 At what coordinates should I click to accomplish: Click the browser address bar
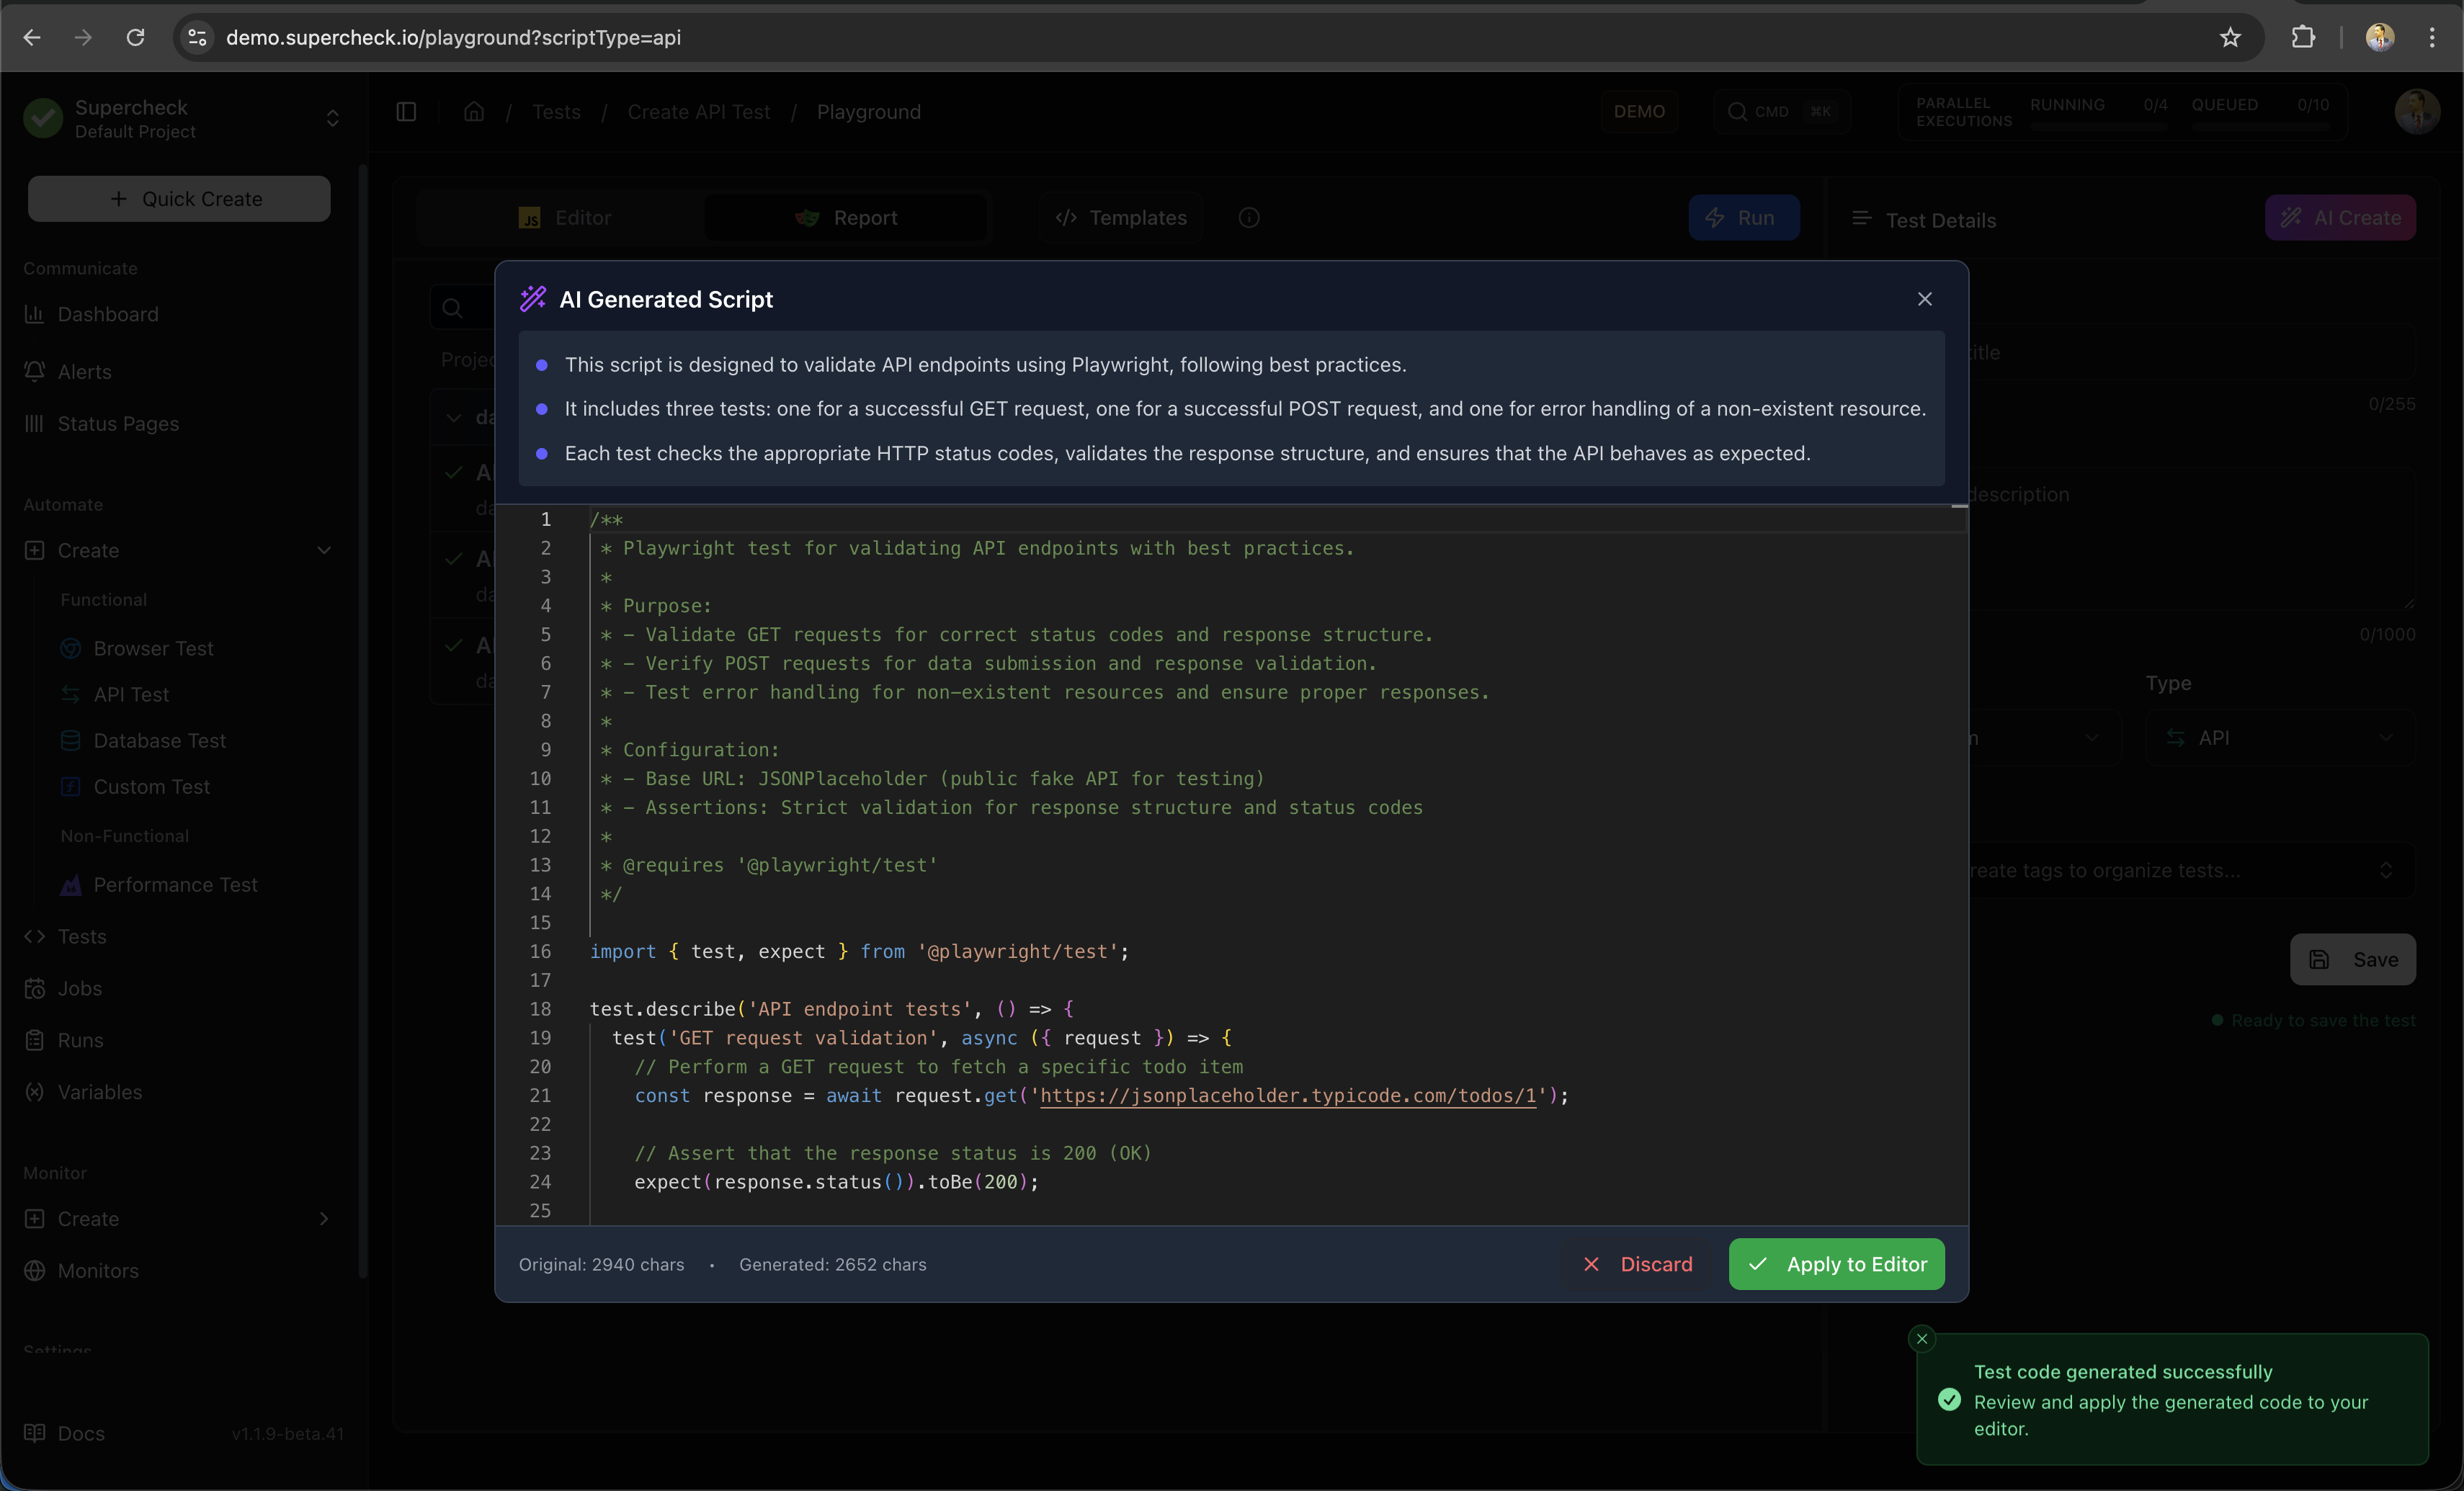(x=700, y=38)
